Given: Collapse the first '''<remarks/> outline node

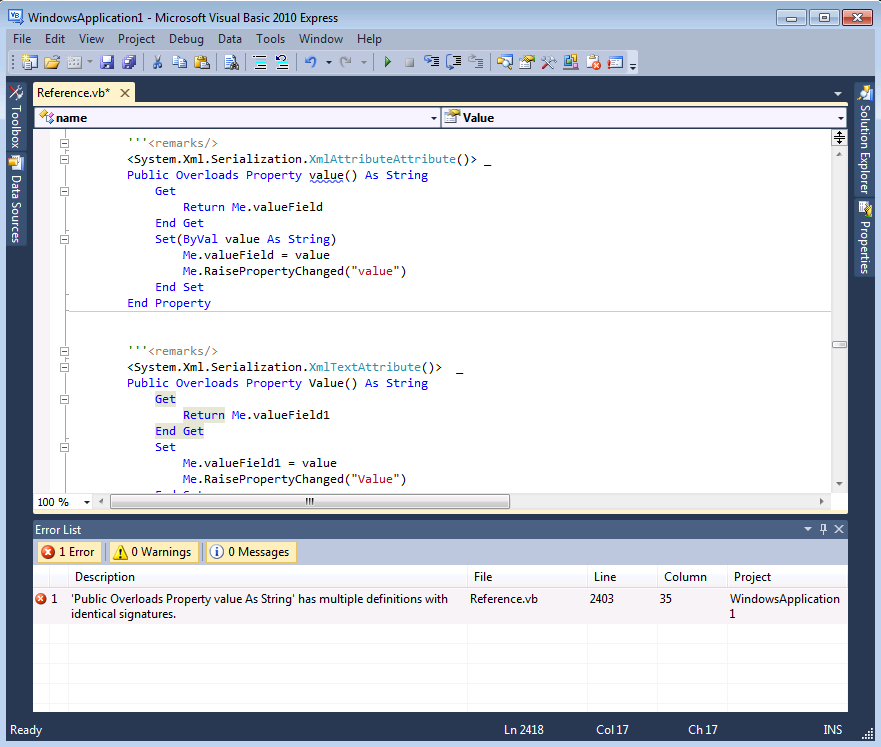Looking at the screenshot, I should pos(65,144).
